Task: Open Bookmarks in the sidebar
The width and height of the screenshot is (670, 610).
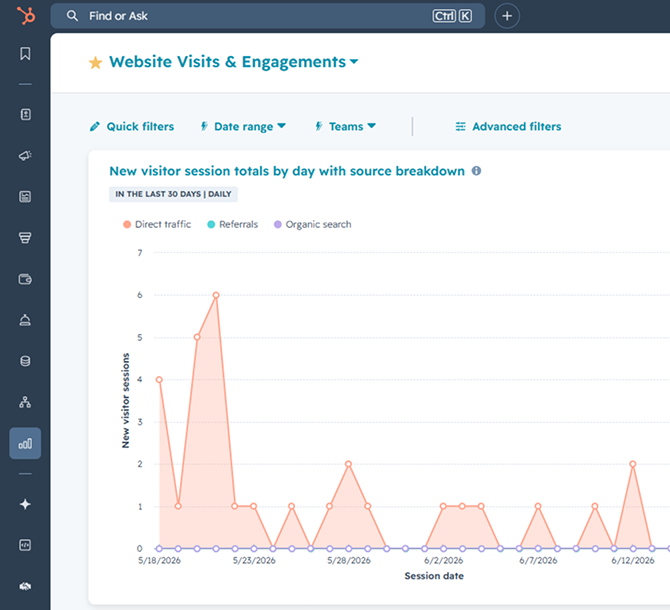Action: pyautogui.click(x=25, y=54)
